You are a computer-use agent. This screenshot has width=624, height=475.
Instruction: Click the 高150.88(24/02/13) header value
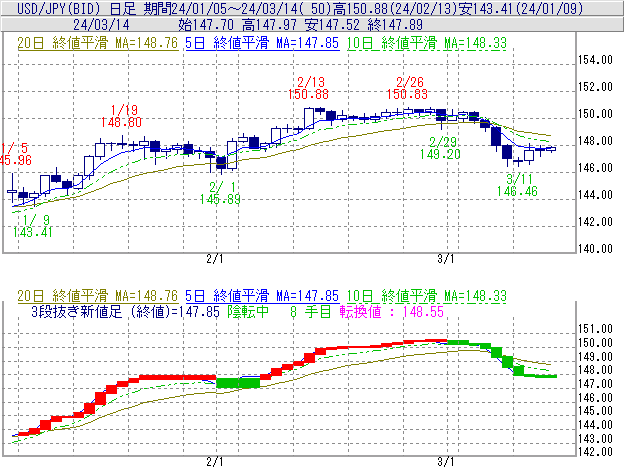tap(395, 8)
